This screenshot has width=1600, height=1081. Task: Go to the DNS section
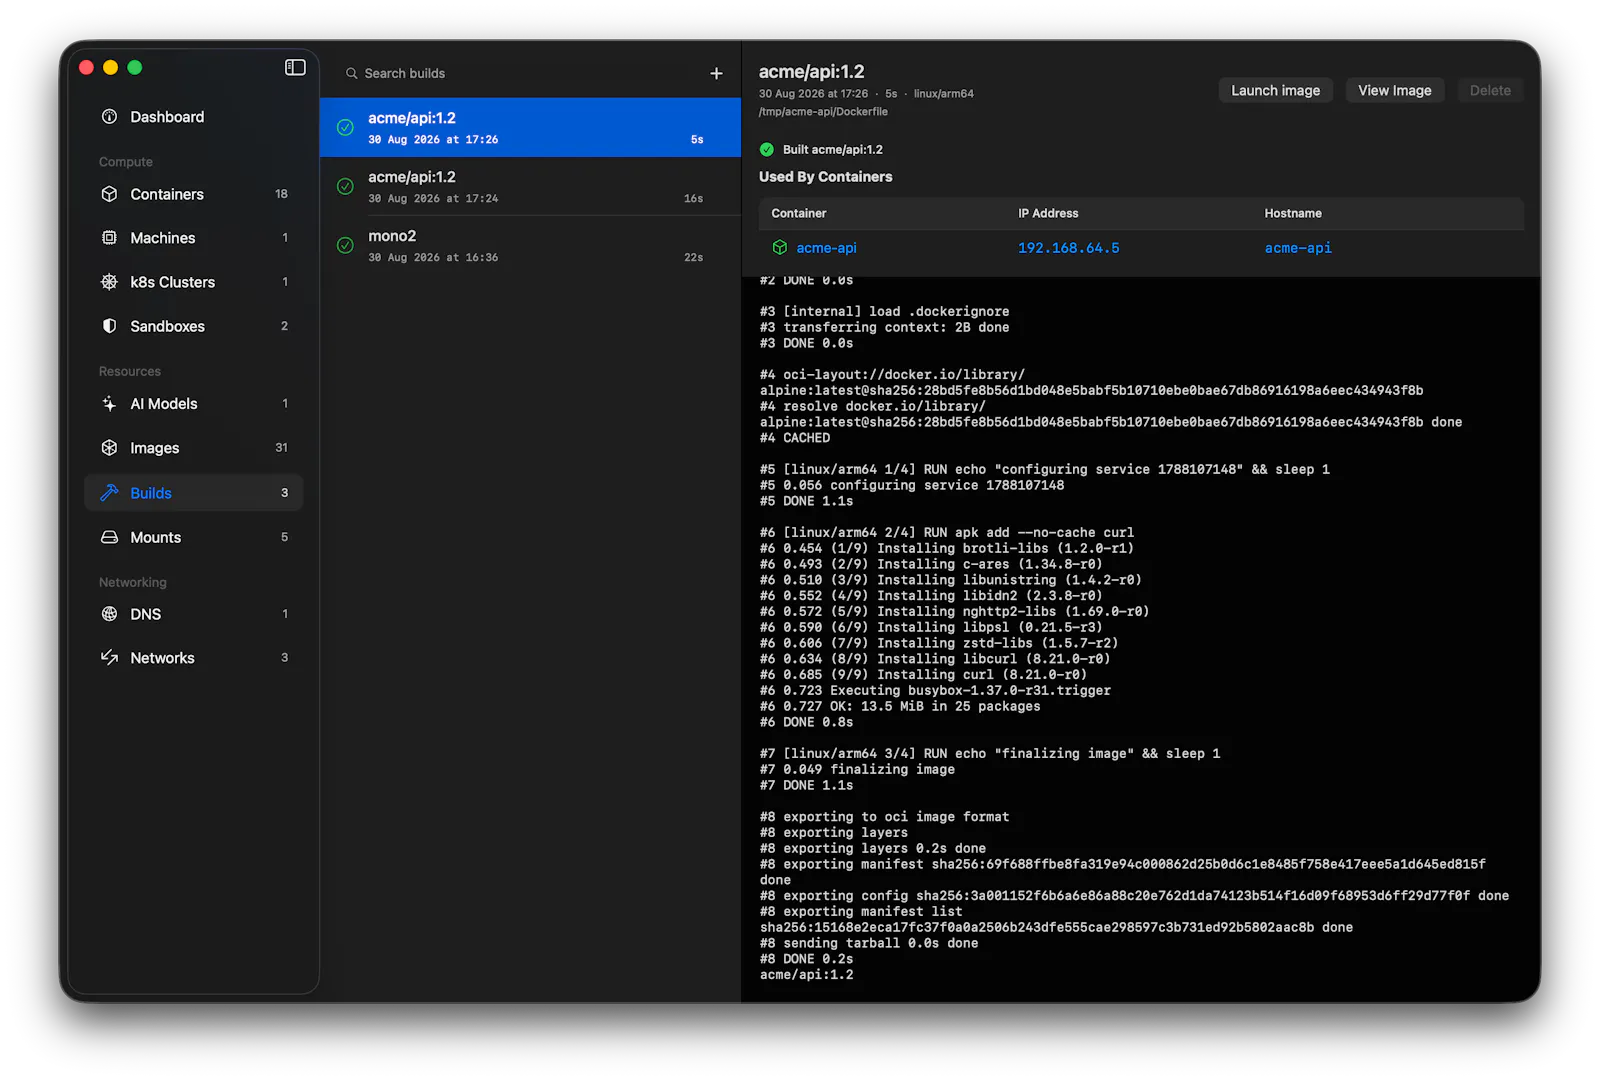(x=194, y=614)
